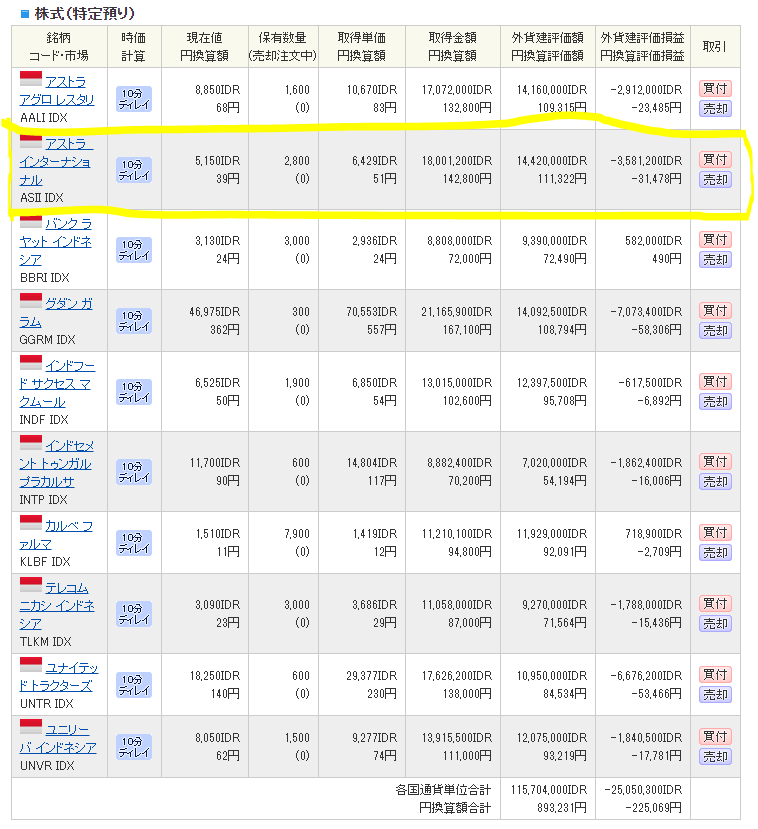Click the 10分ディレイ badge in KLBF row

[134, 543]
